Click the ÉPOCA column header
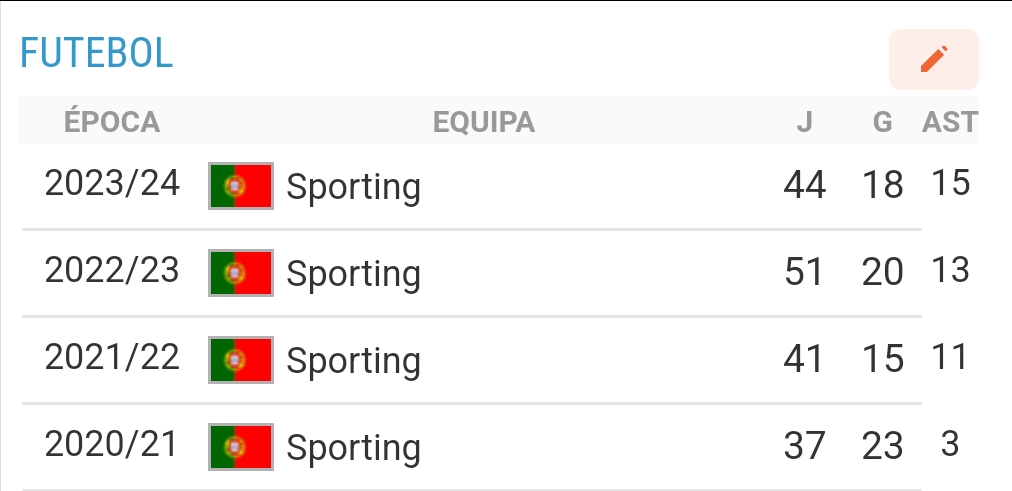Screen dimensions: 1012x491 (x=112, y=122)
